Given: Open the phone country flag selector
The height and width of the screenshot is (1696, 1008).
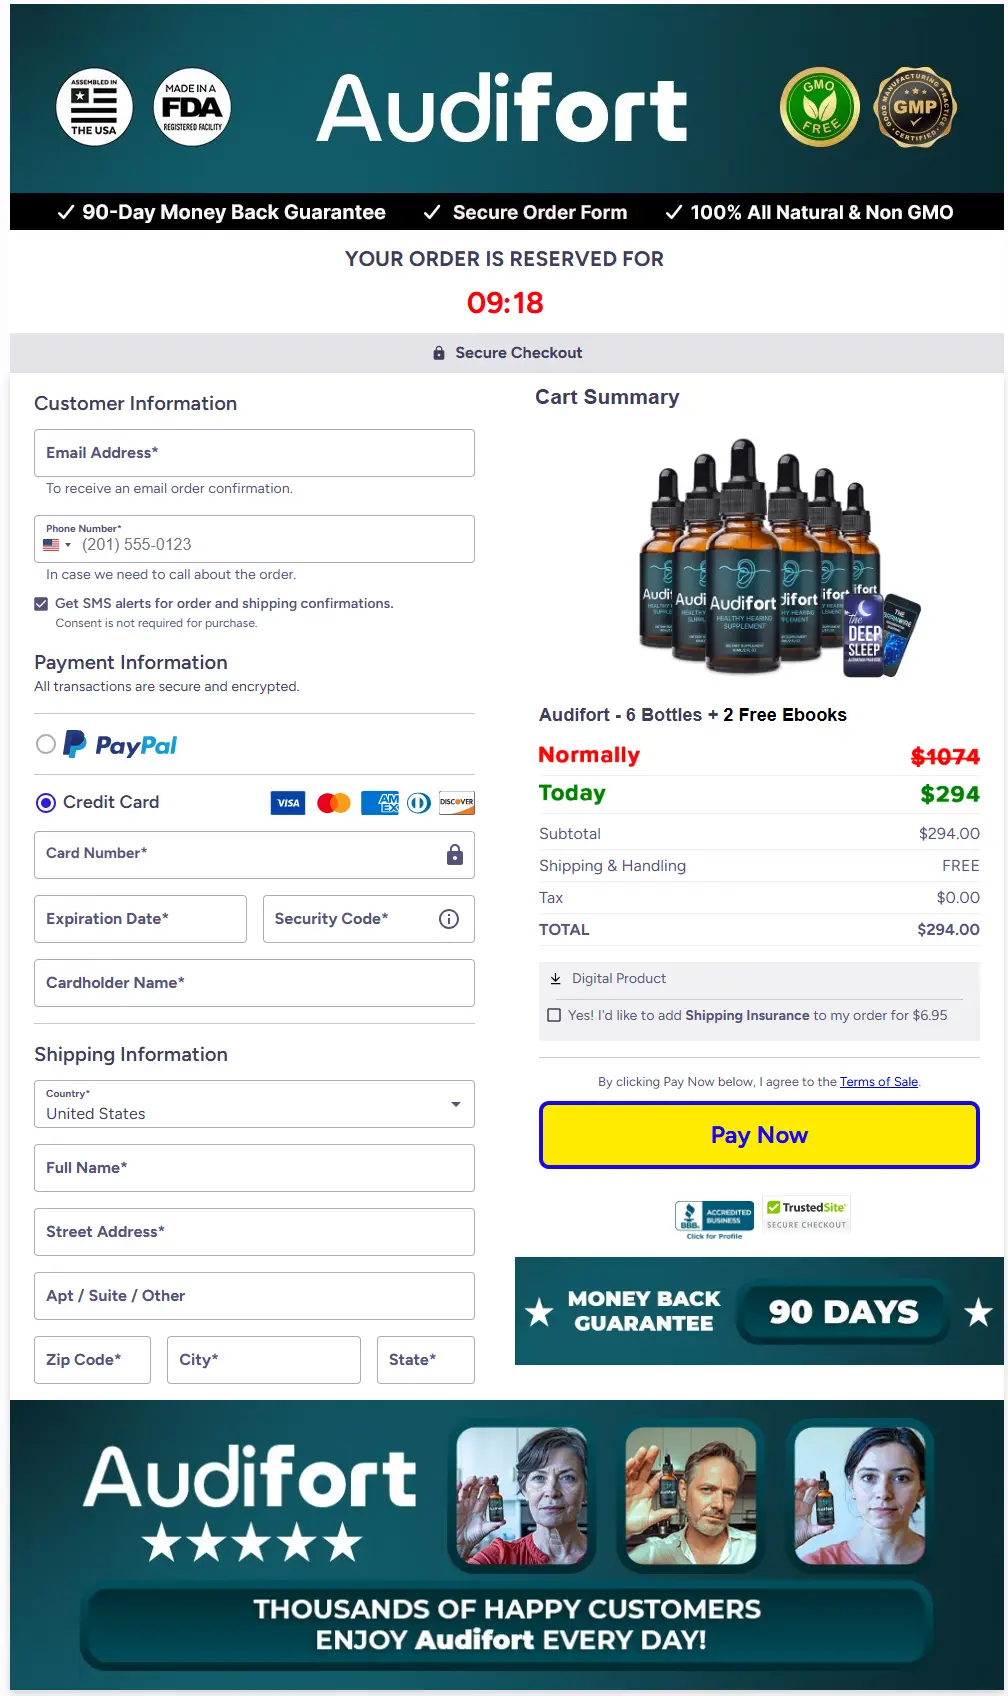Looking at the screenshot, I should coord(57,545).
